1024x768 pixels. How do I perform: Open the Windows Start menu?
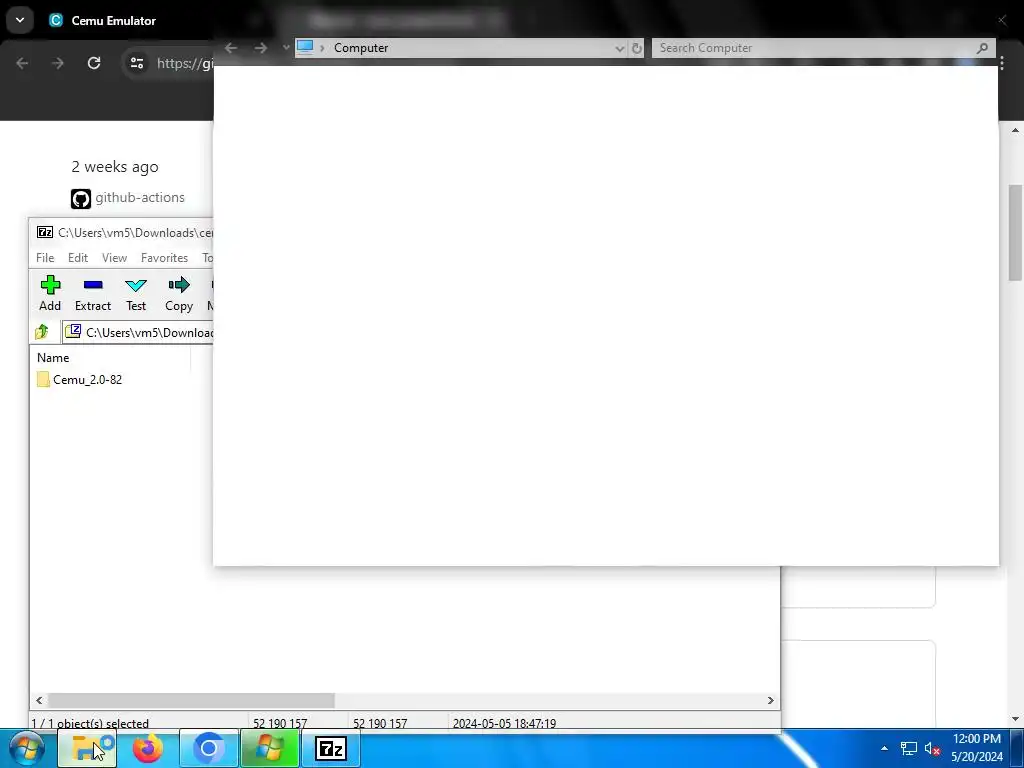(x=27, y=748)
